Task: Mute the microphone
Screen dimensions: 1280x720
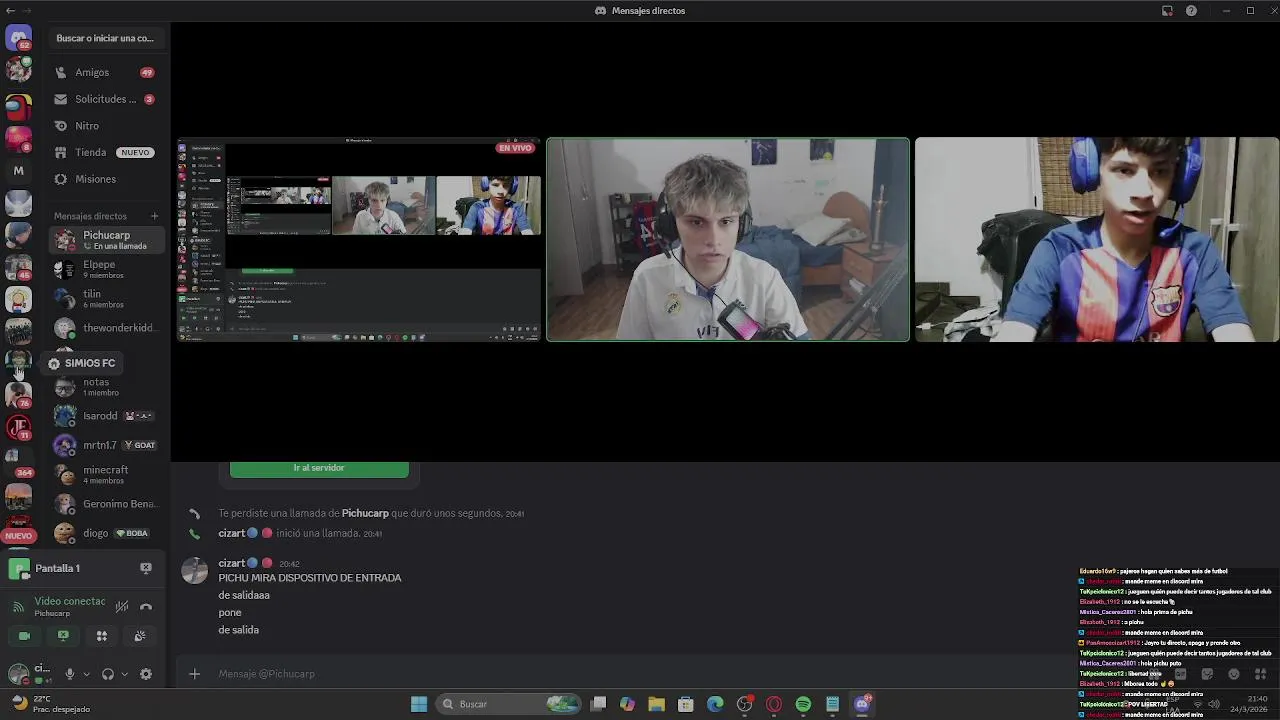Action: point(70,674)
